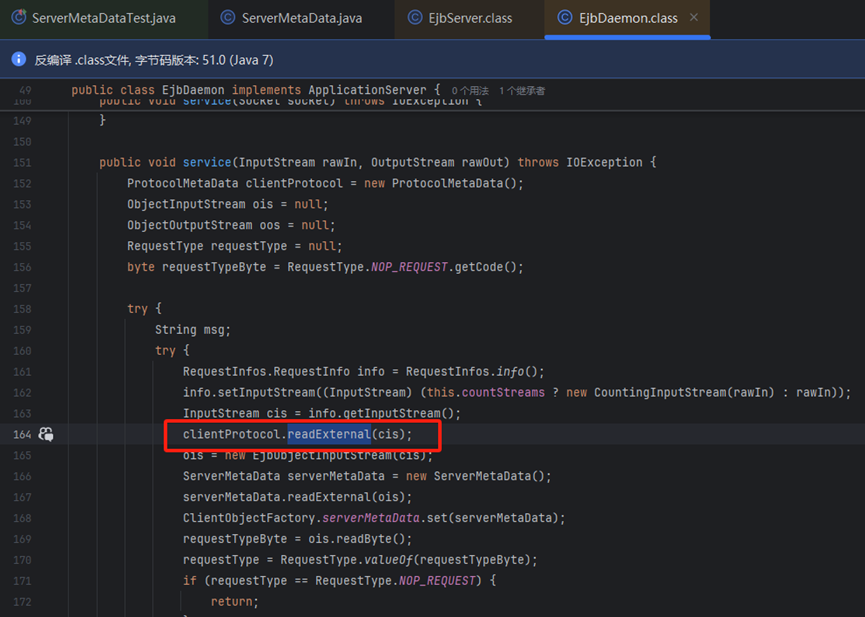Switch to the ServerMetaDataTest.java tab

pos(103,18)
